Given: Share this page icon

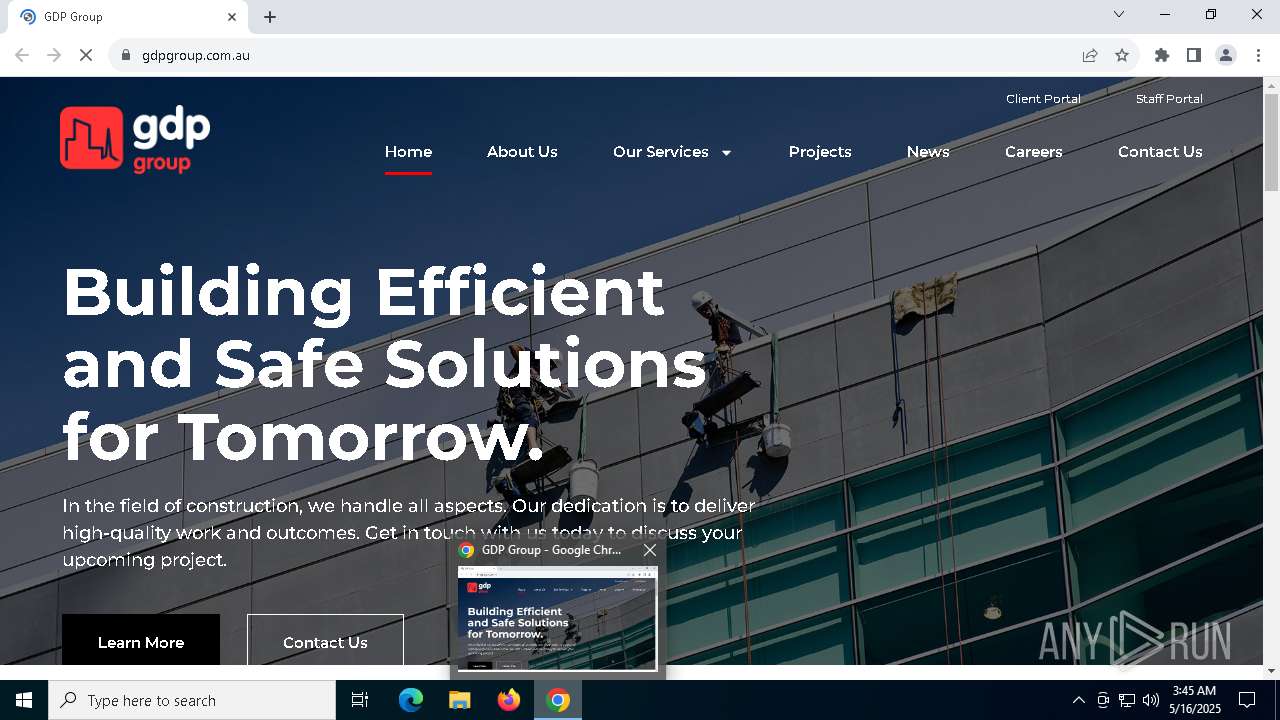Looking at the screenshot, I should 1090,55.
